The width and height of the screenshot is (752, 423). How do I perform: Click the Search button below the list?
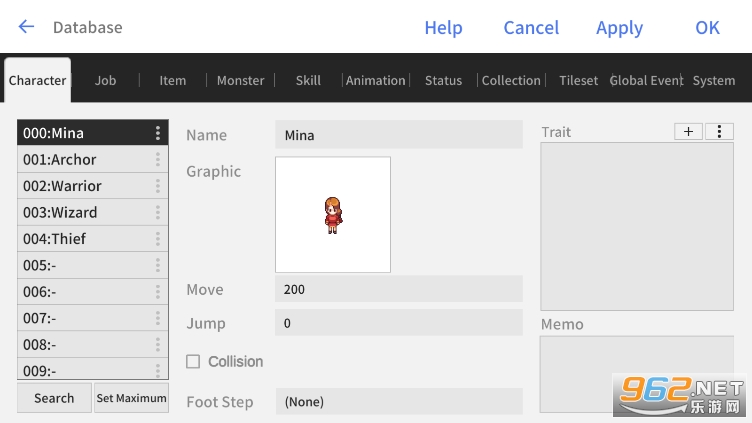pyautogui.click(x=54, y=398)
